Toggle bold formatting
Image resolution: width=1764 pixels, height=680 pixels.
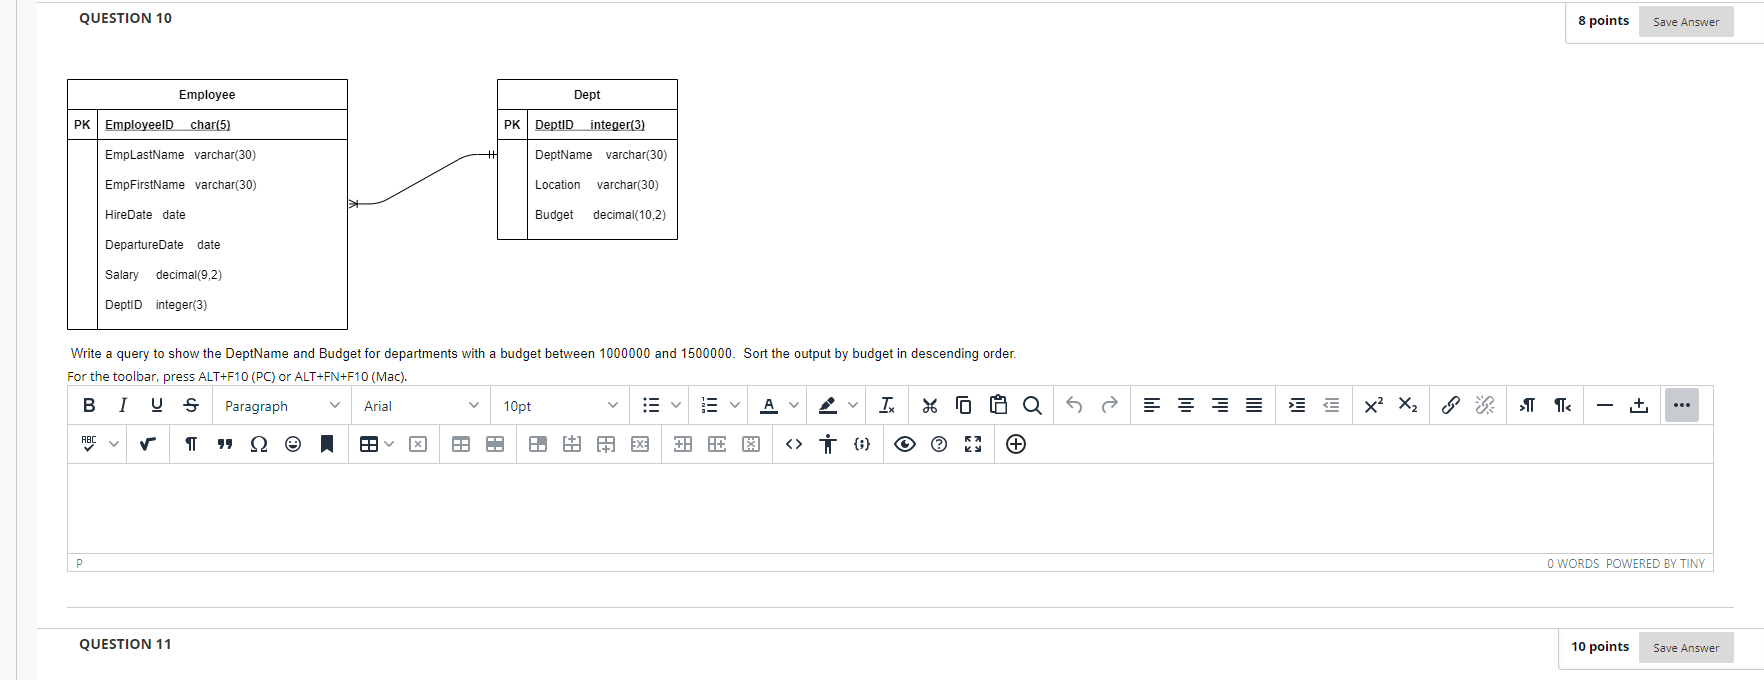[89, 405]
